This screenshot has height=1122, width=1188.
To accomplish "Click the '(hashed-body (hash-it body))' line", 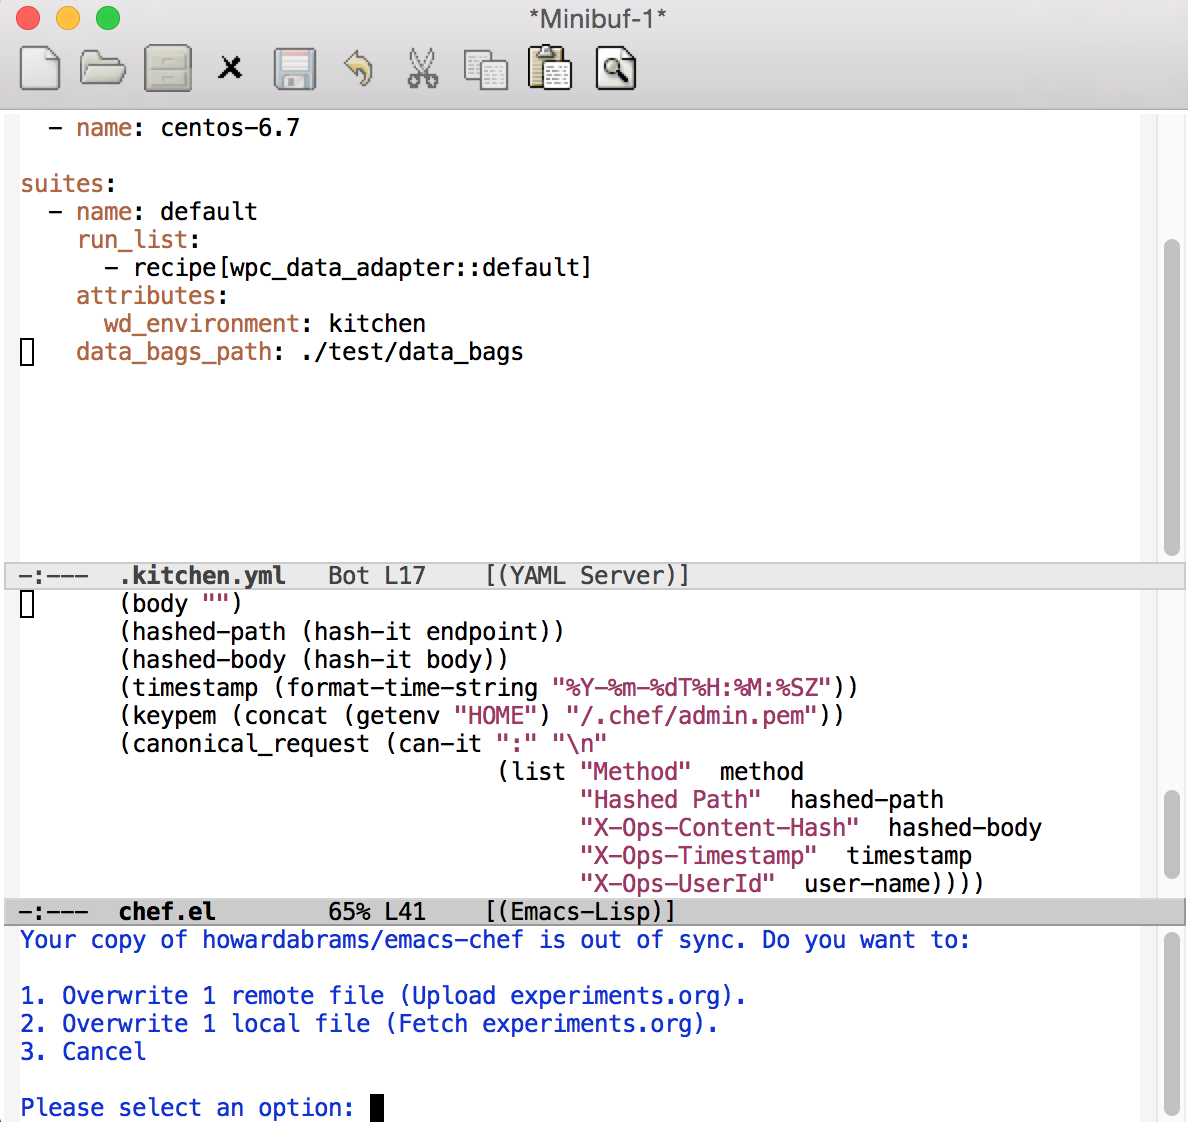I will (x=314, y=660).
